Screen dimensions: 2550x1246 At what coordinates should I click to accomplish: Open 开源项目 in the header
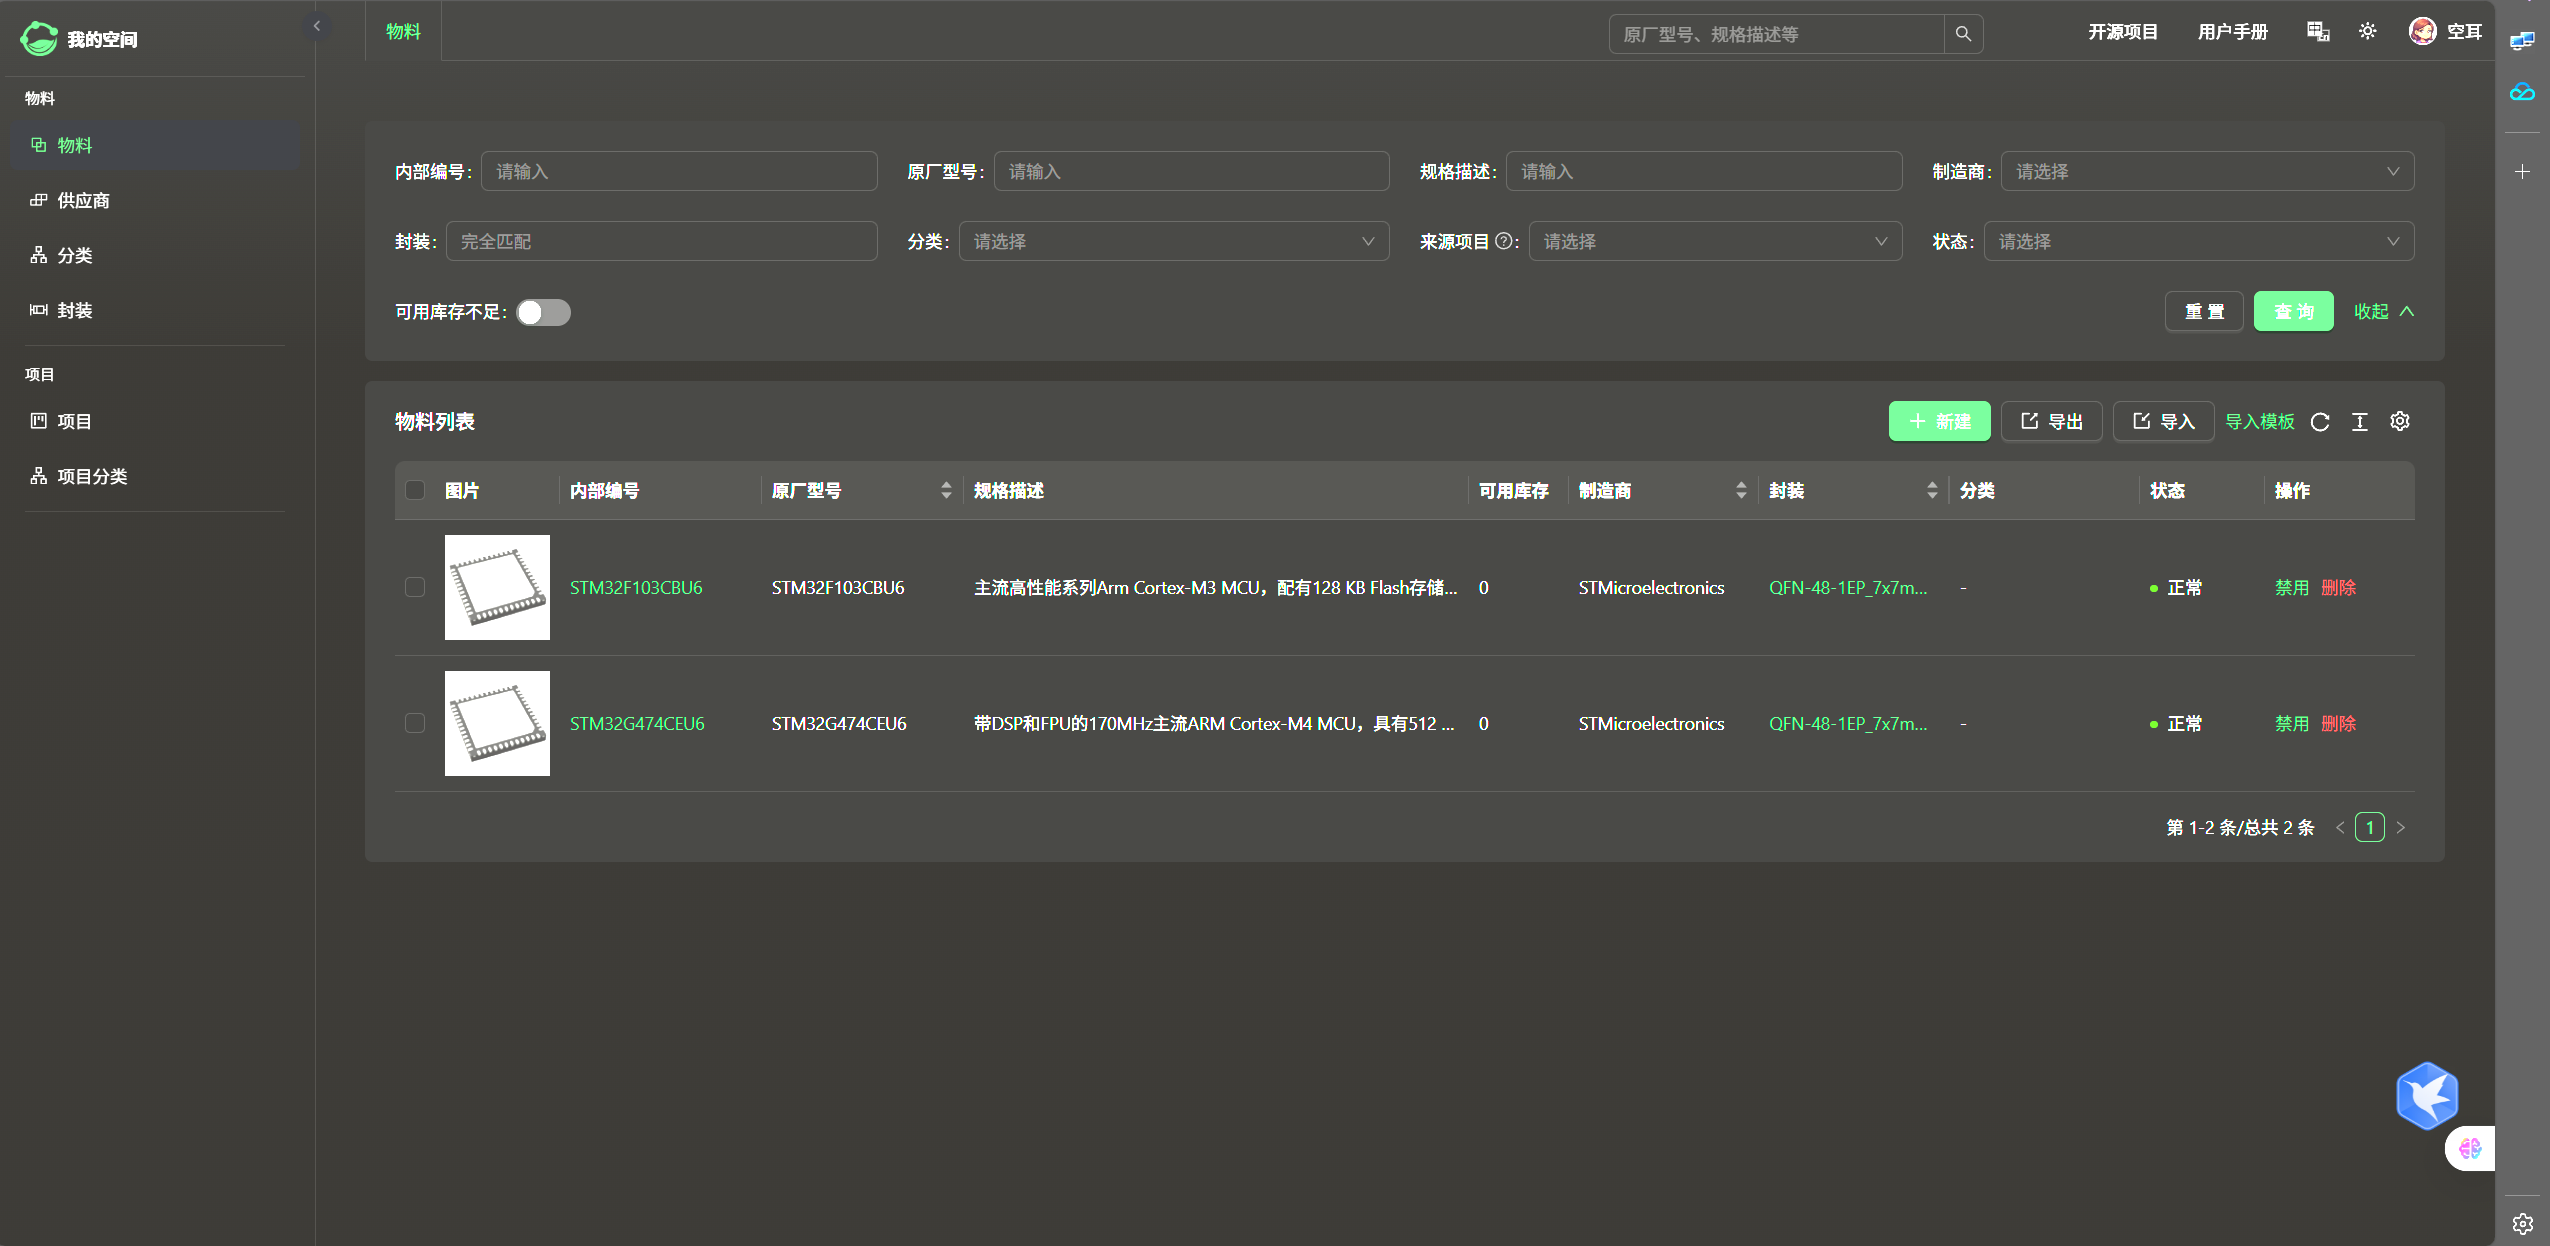tap(2123, 32)
